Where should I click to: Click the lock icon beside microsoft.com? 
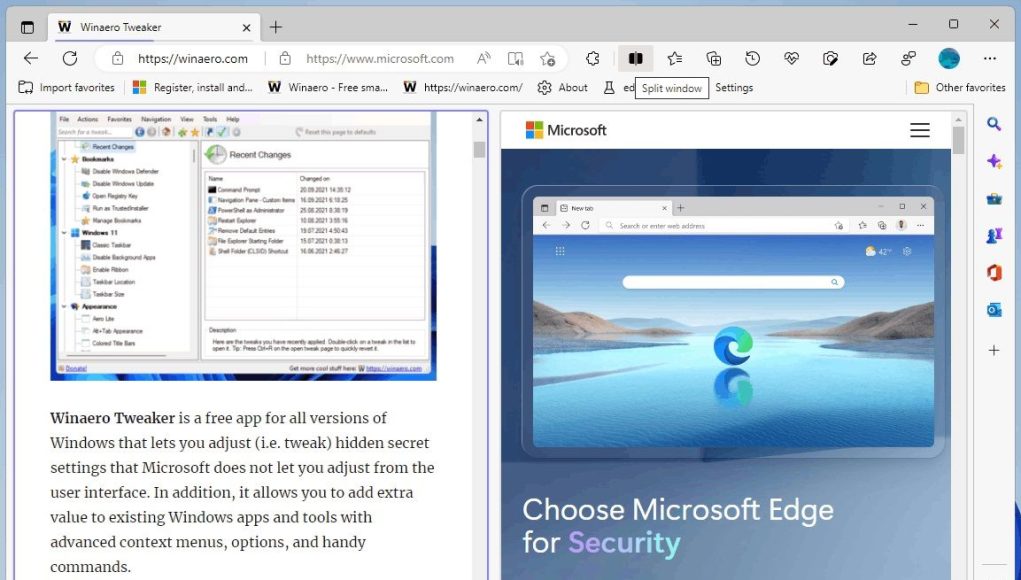[x=285, y=59]
